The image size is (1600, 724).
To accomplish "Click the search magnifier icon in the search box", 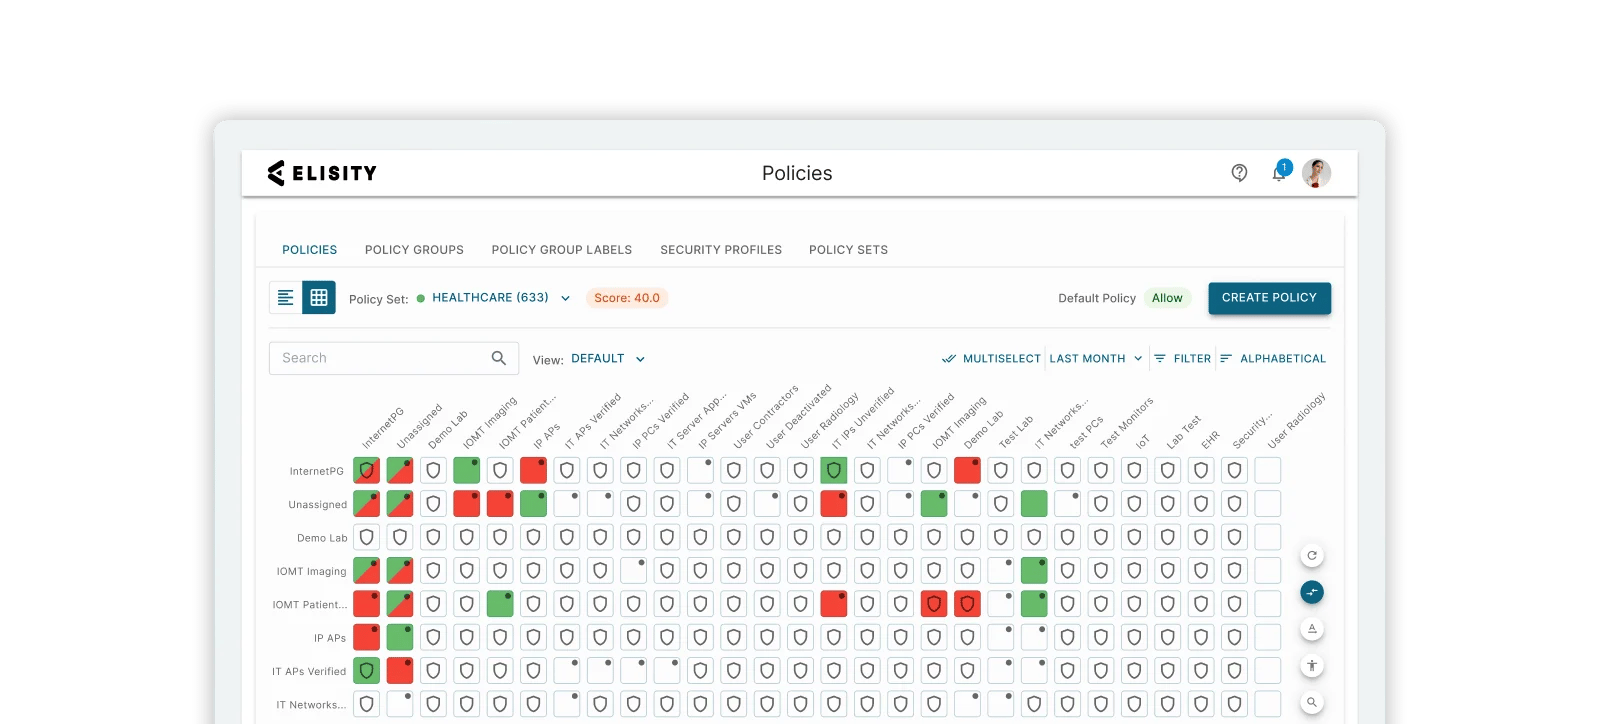I will click(x=499, y=358).
